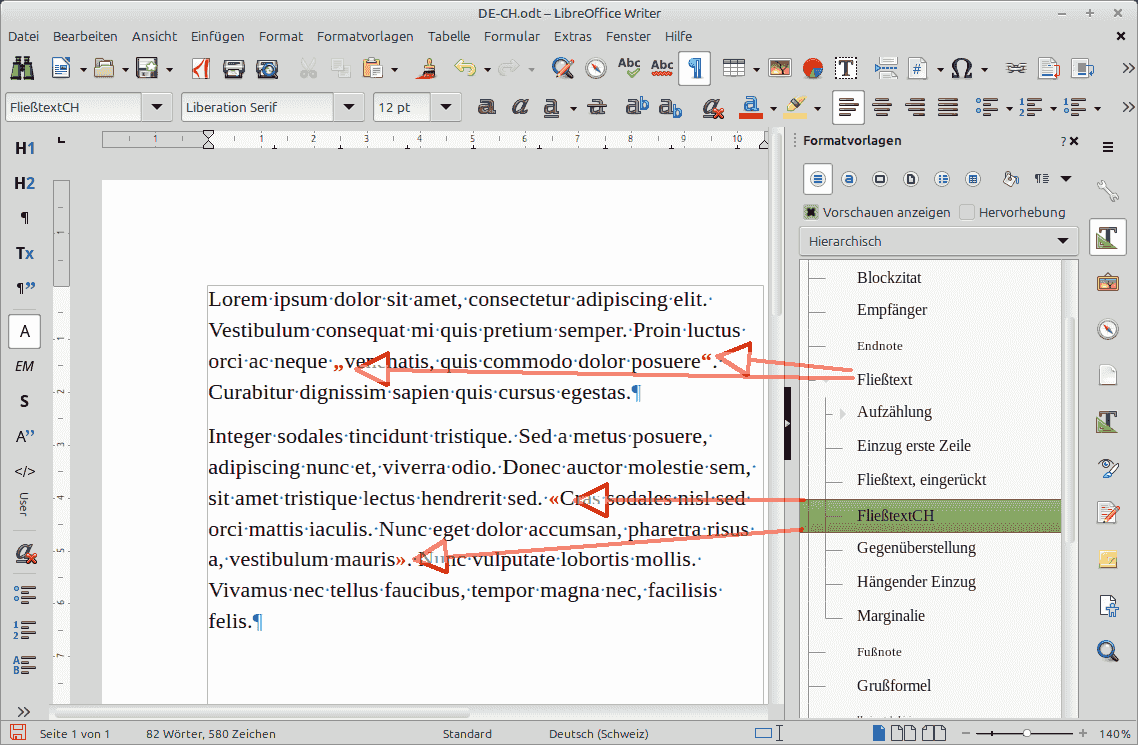The width and height of the screenshot is (1138, 745).
Task: Switch to Frame Styles in Formatvorlagen
Action: tap(880, 178)
